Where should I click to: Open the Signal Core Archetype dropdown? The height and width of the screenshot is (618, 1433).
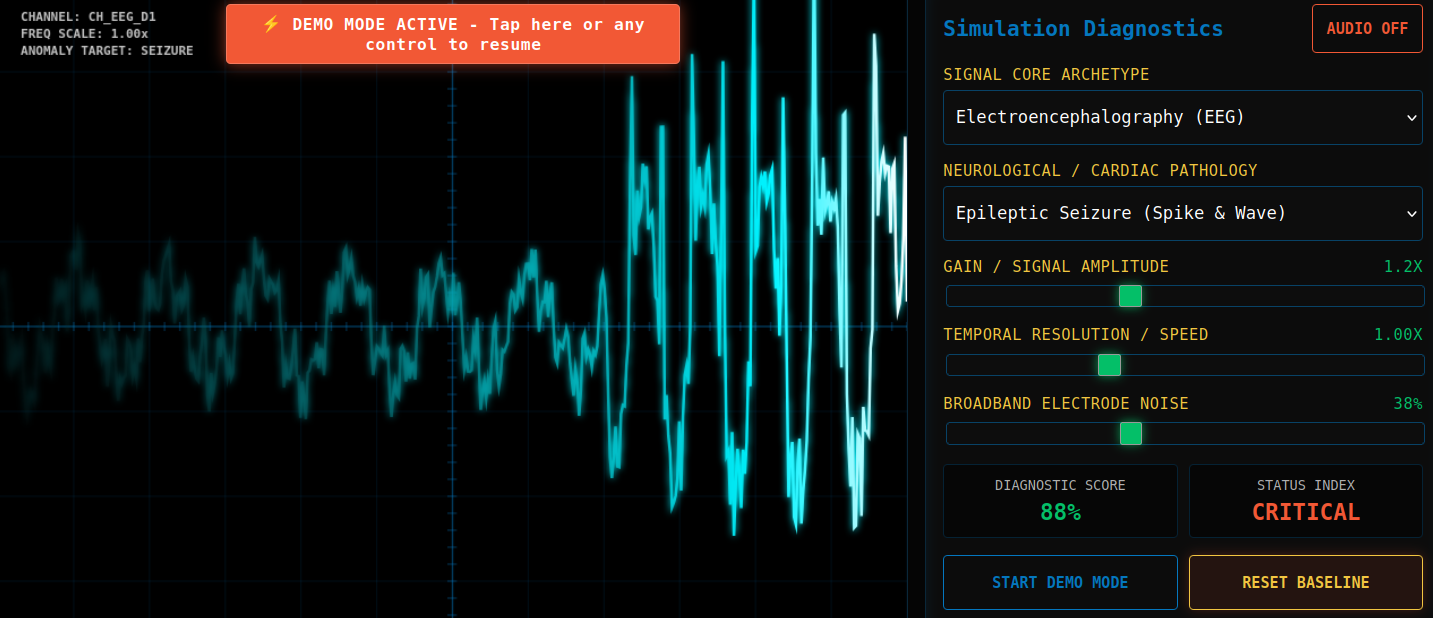(x=1183, y=117)
